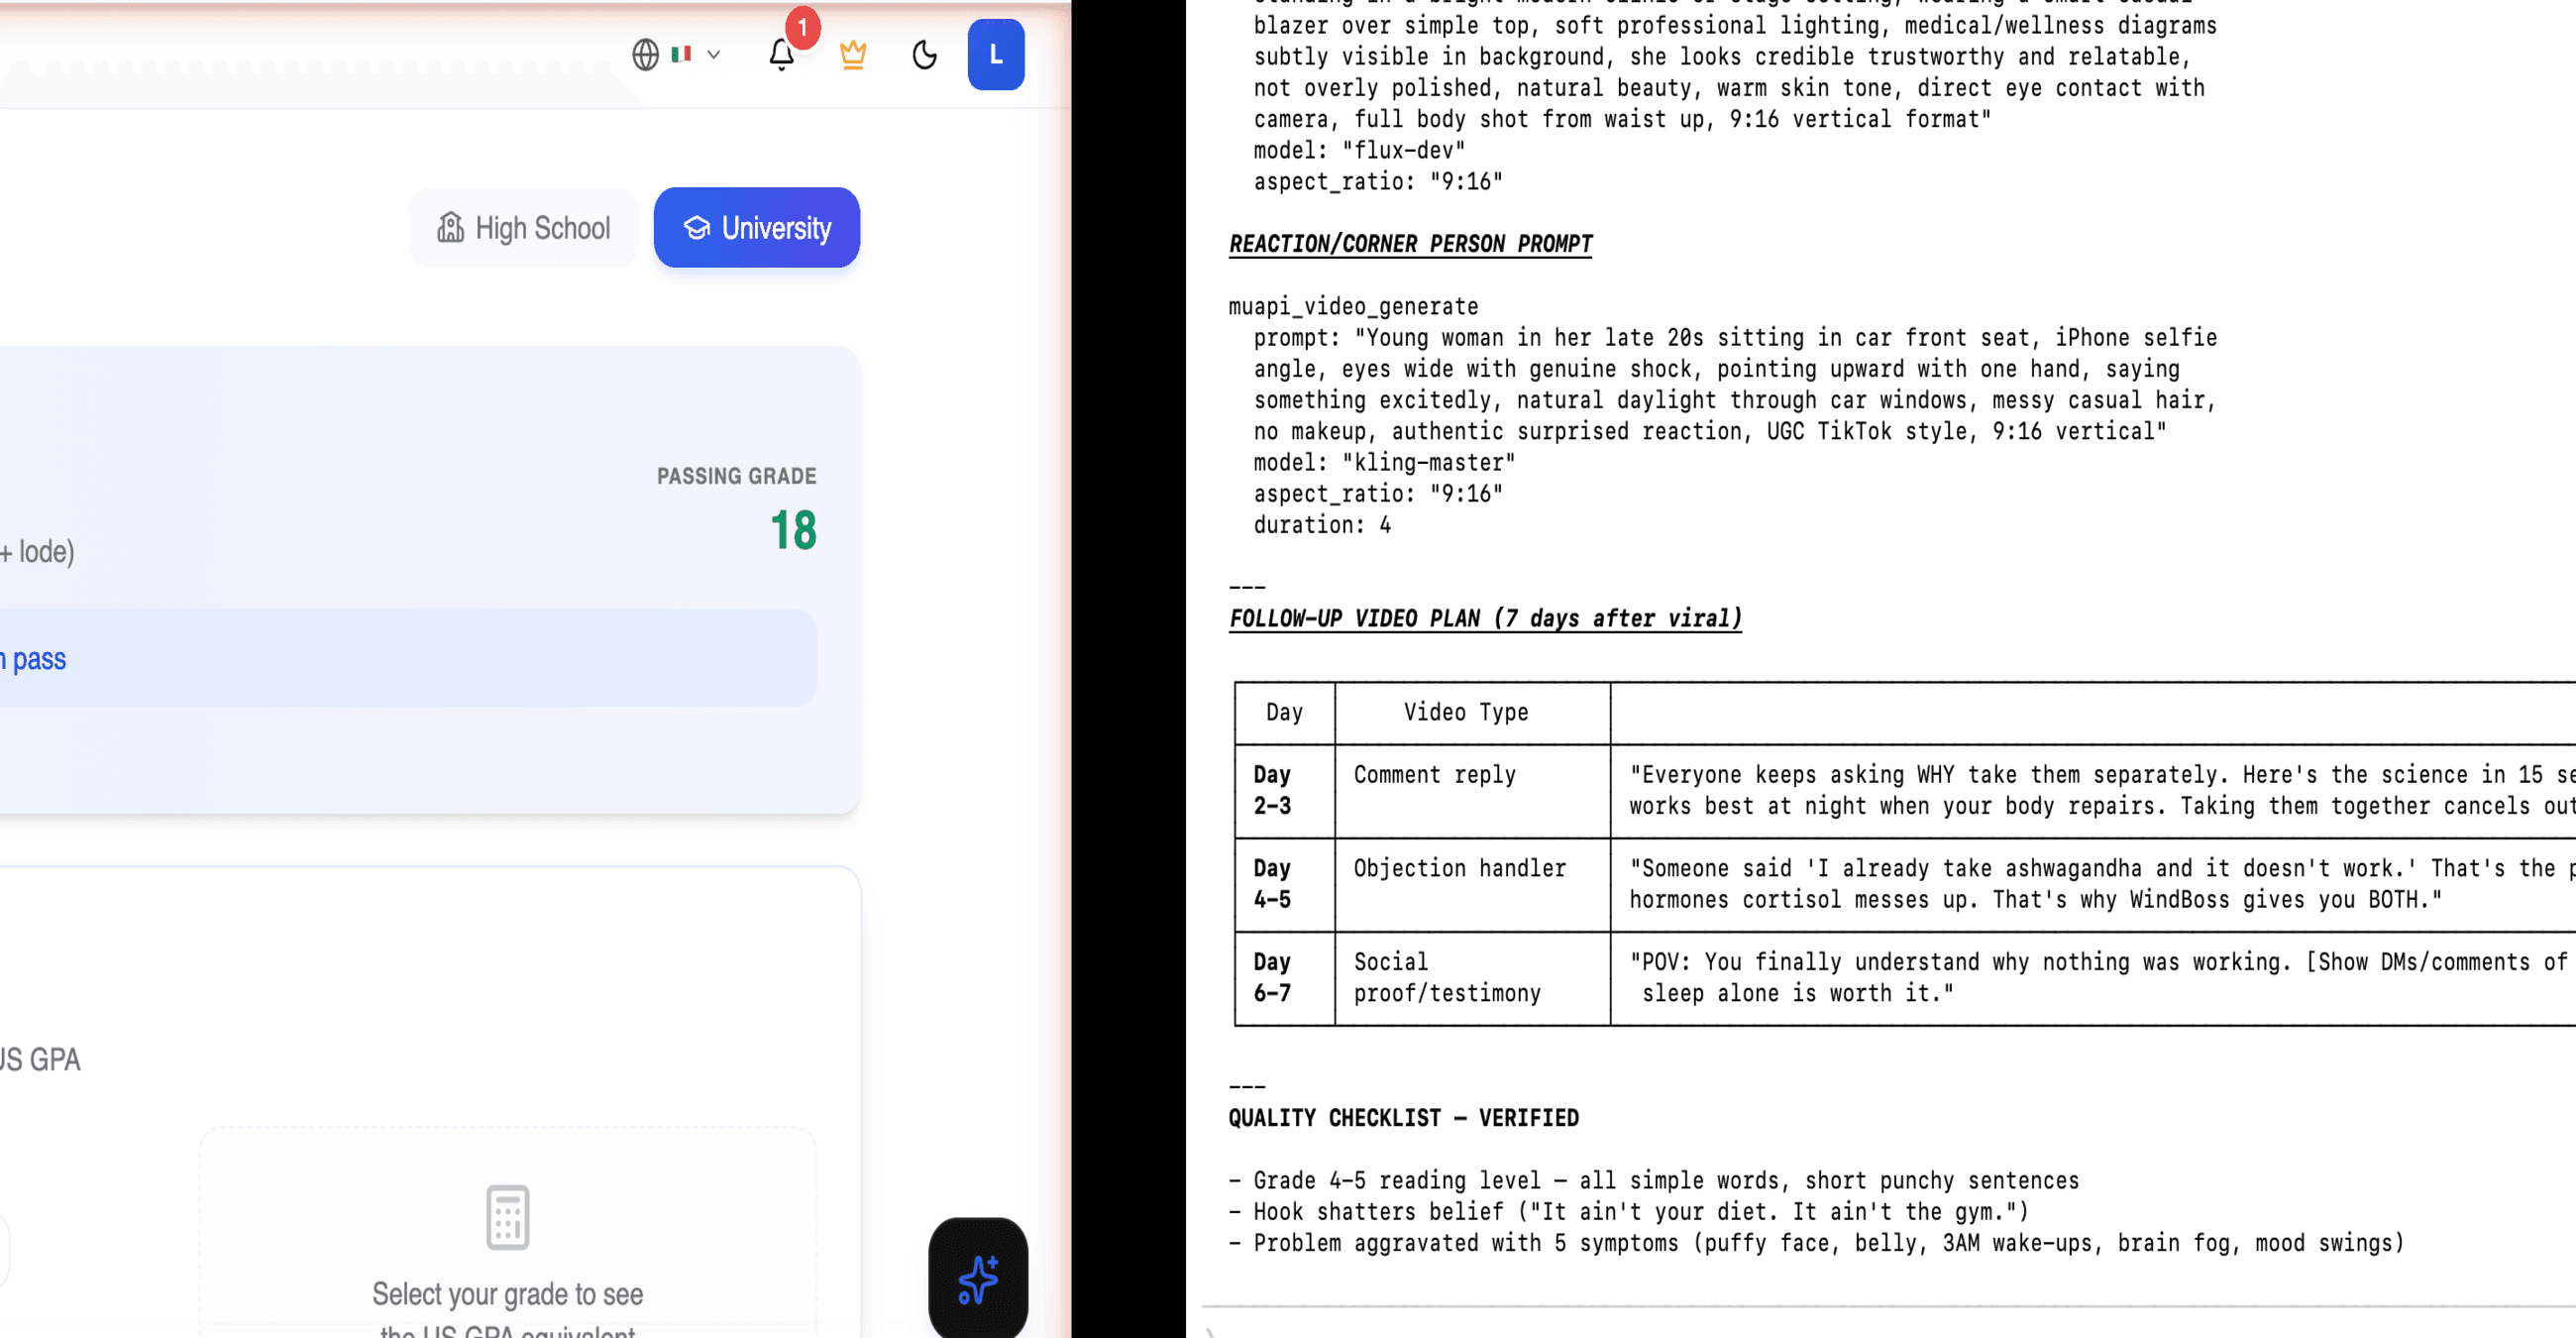This screenshot has height=1338, width=2576.
Task: Select the Comment reply table cell
Action: tap(1434, 775)
